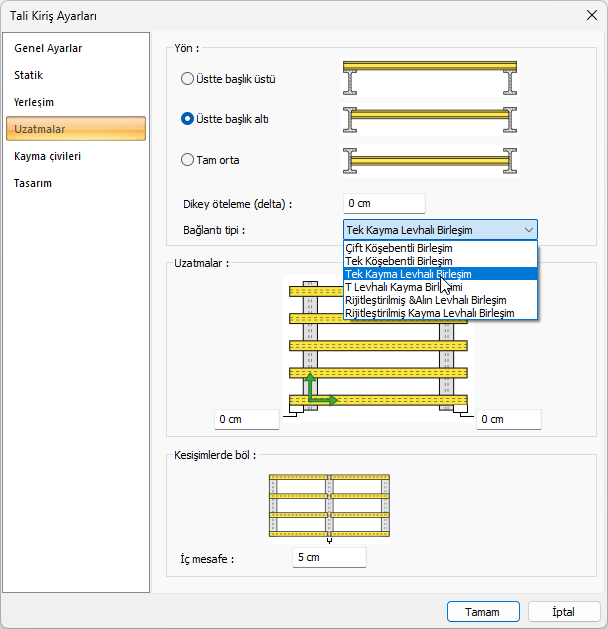This screenshot has width=608, height=629.
Task: Open the Tasarım section
Action: (x=33, y=183)
